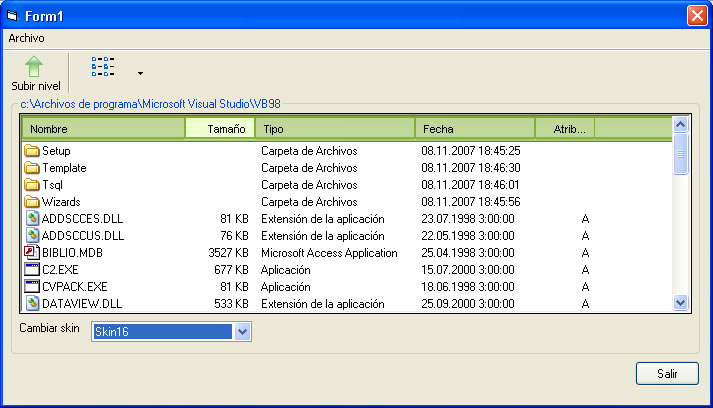Screen dimensions: 713x408
Task: Select the Setup folder icon
Action: point(31,151)
